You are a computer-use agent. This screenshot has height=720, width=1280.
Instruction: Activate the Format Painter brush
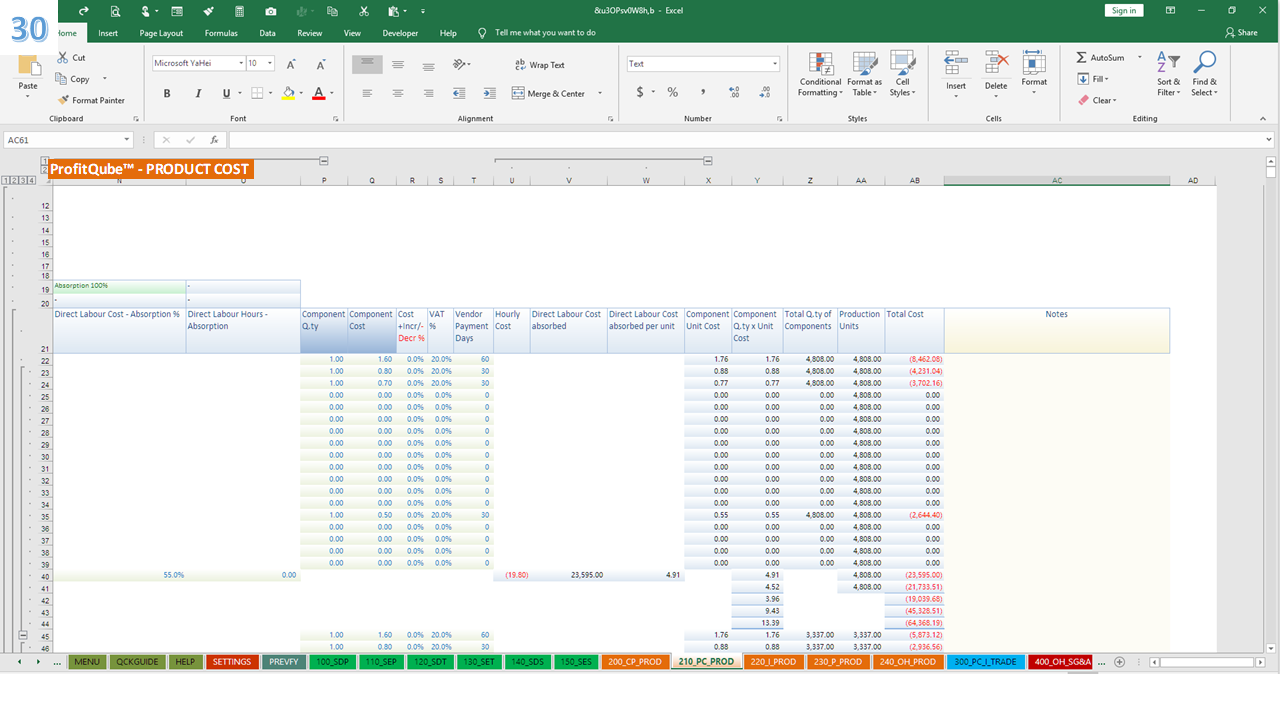[91, 100]
